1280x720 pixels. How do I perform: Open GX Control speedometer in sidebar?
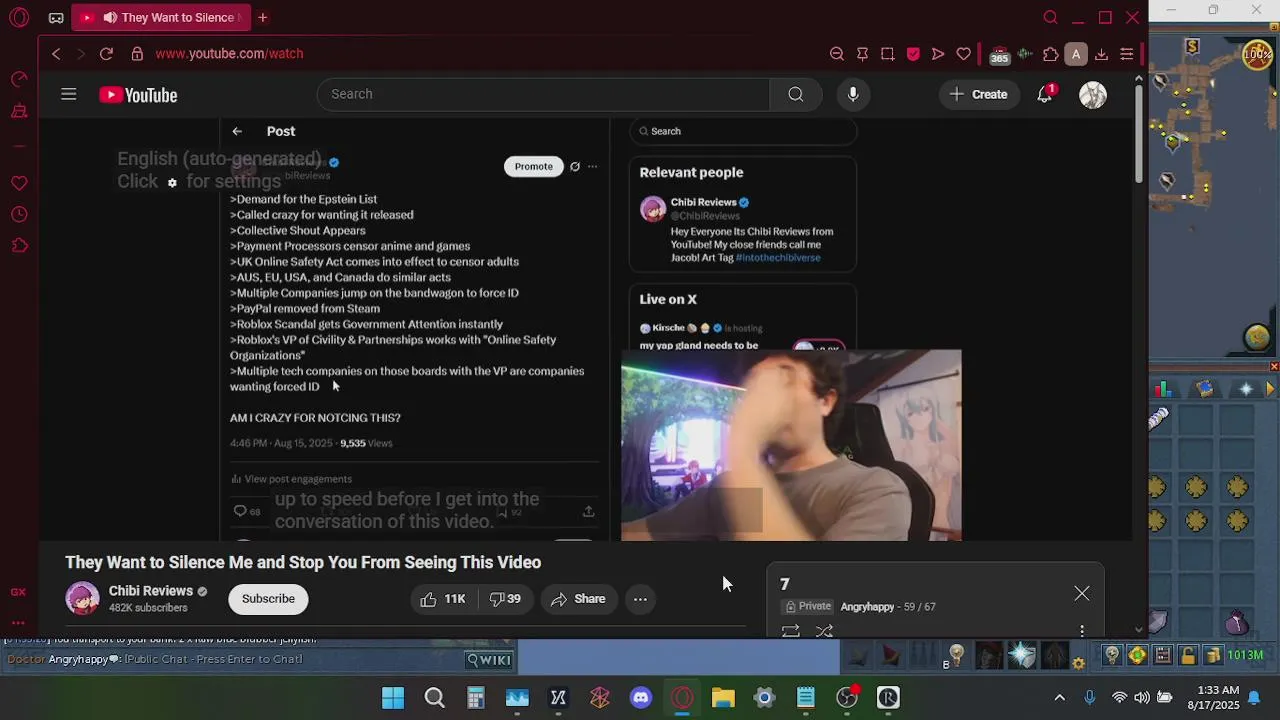19,79
